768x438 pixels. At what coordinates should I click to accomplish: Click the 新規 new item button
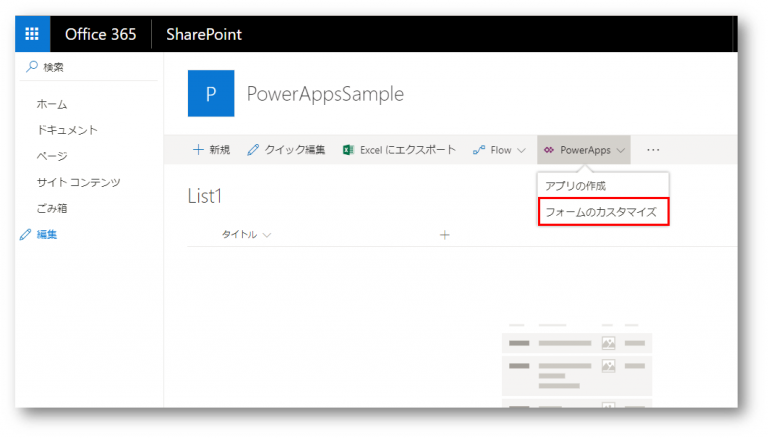[x=212, y=150]
